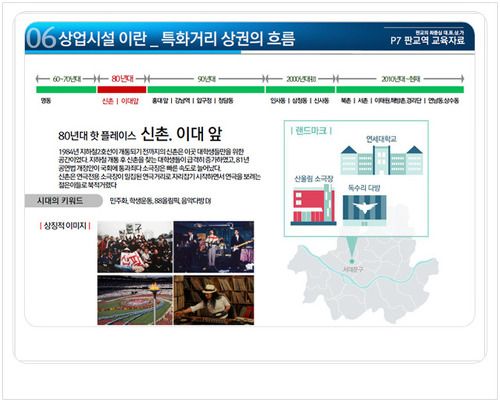Select the green 60~70년대 timeline bar

coord(66,89)
